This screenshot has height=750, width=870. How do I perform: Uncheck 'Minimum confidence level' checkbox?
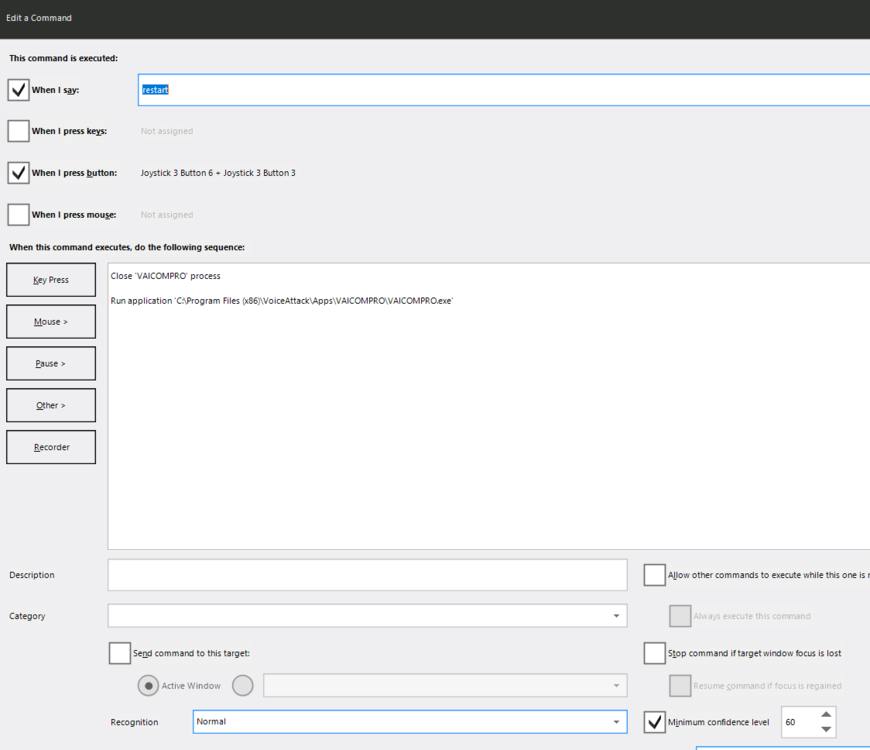pyautogui.click(x=655, y=722)
